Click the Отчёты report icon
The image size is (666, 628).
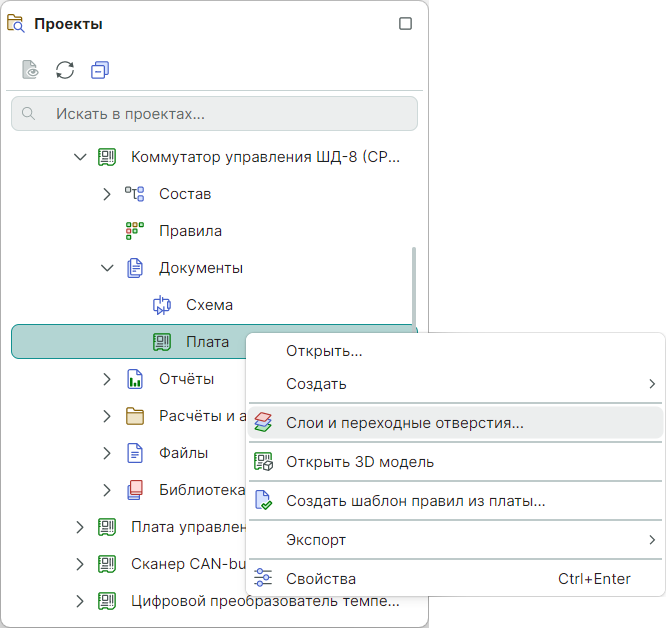point(135,379)
